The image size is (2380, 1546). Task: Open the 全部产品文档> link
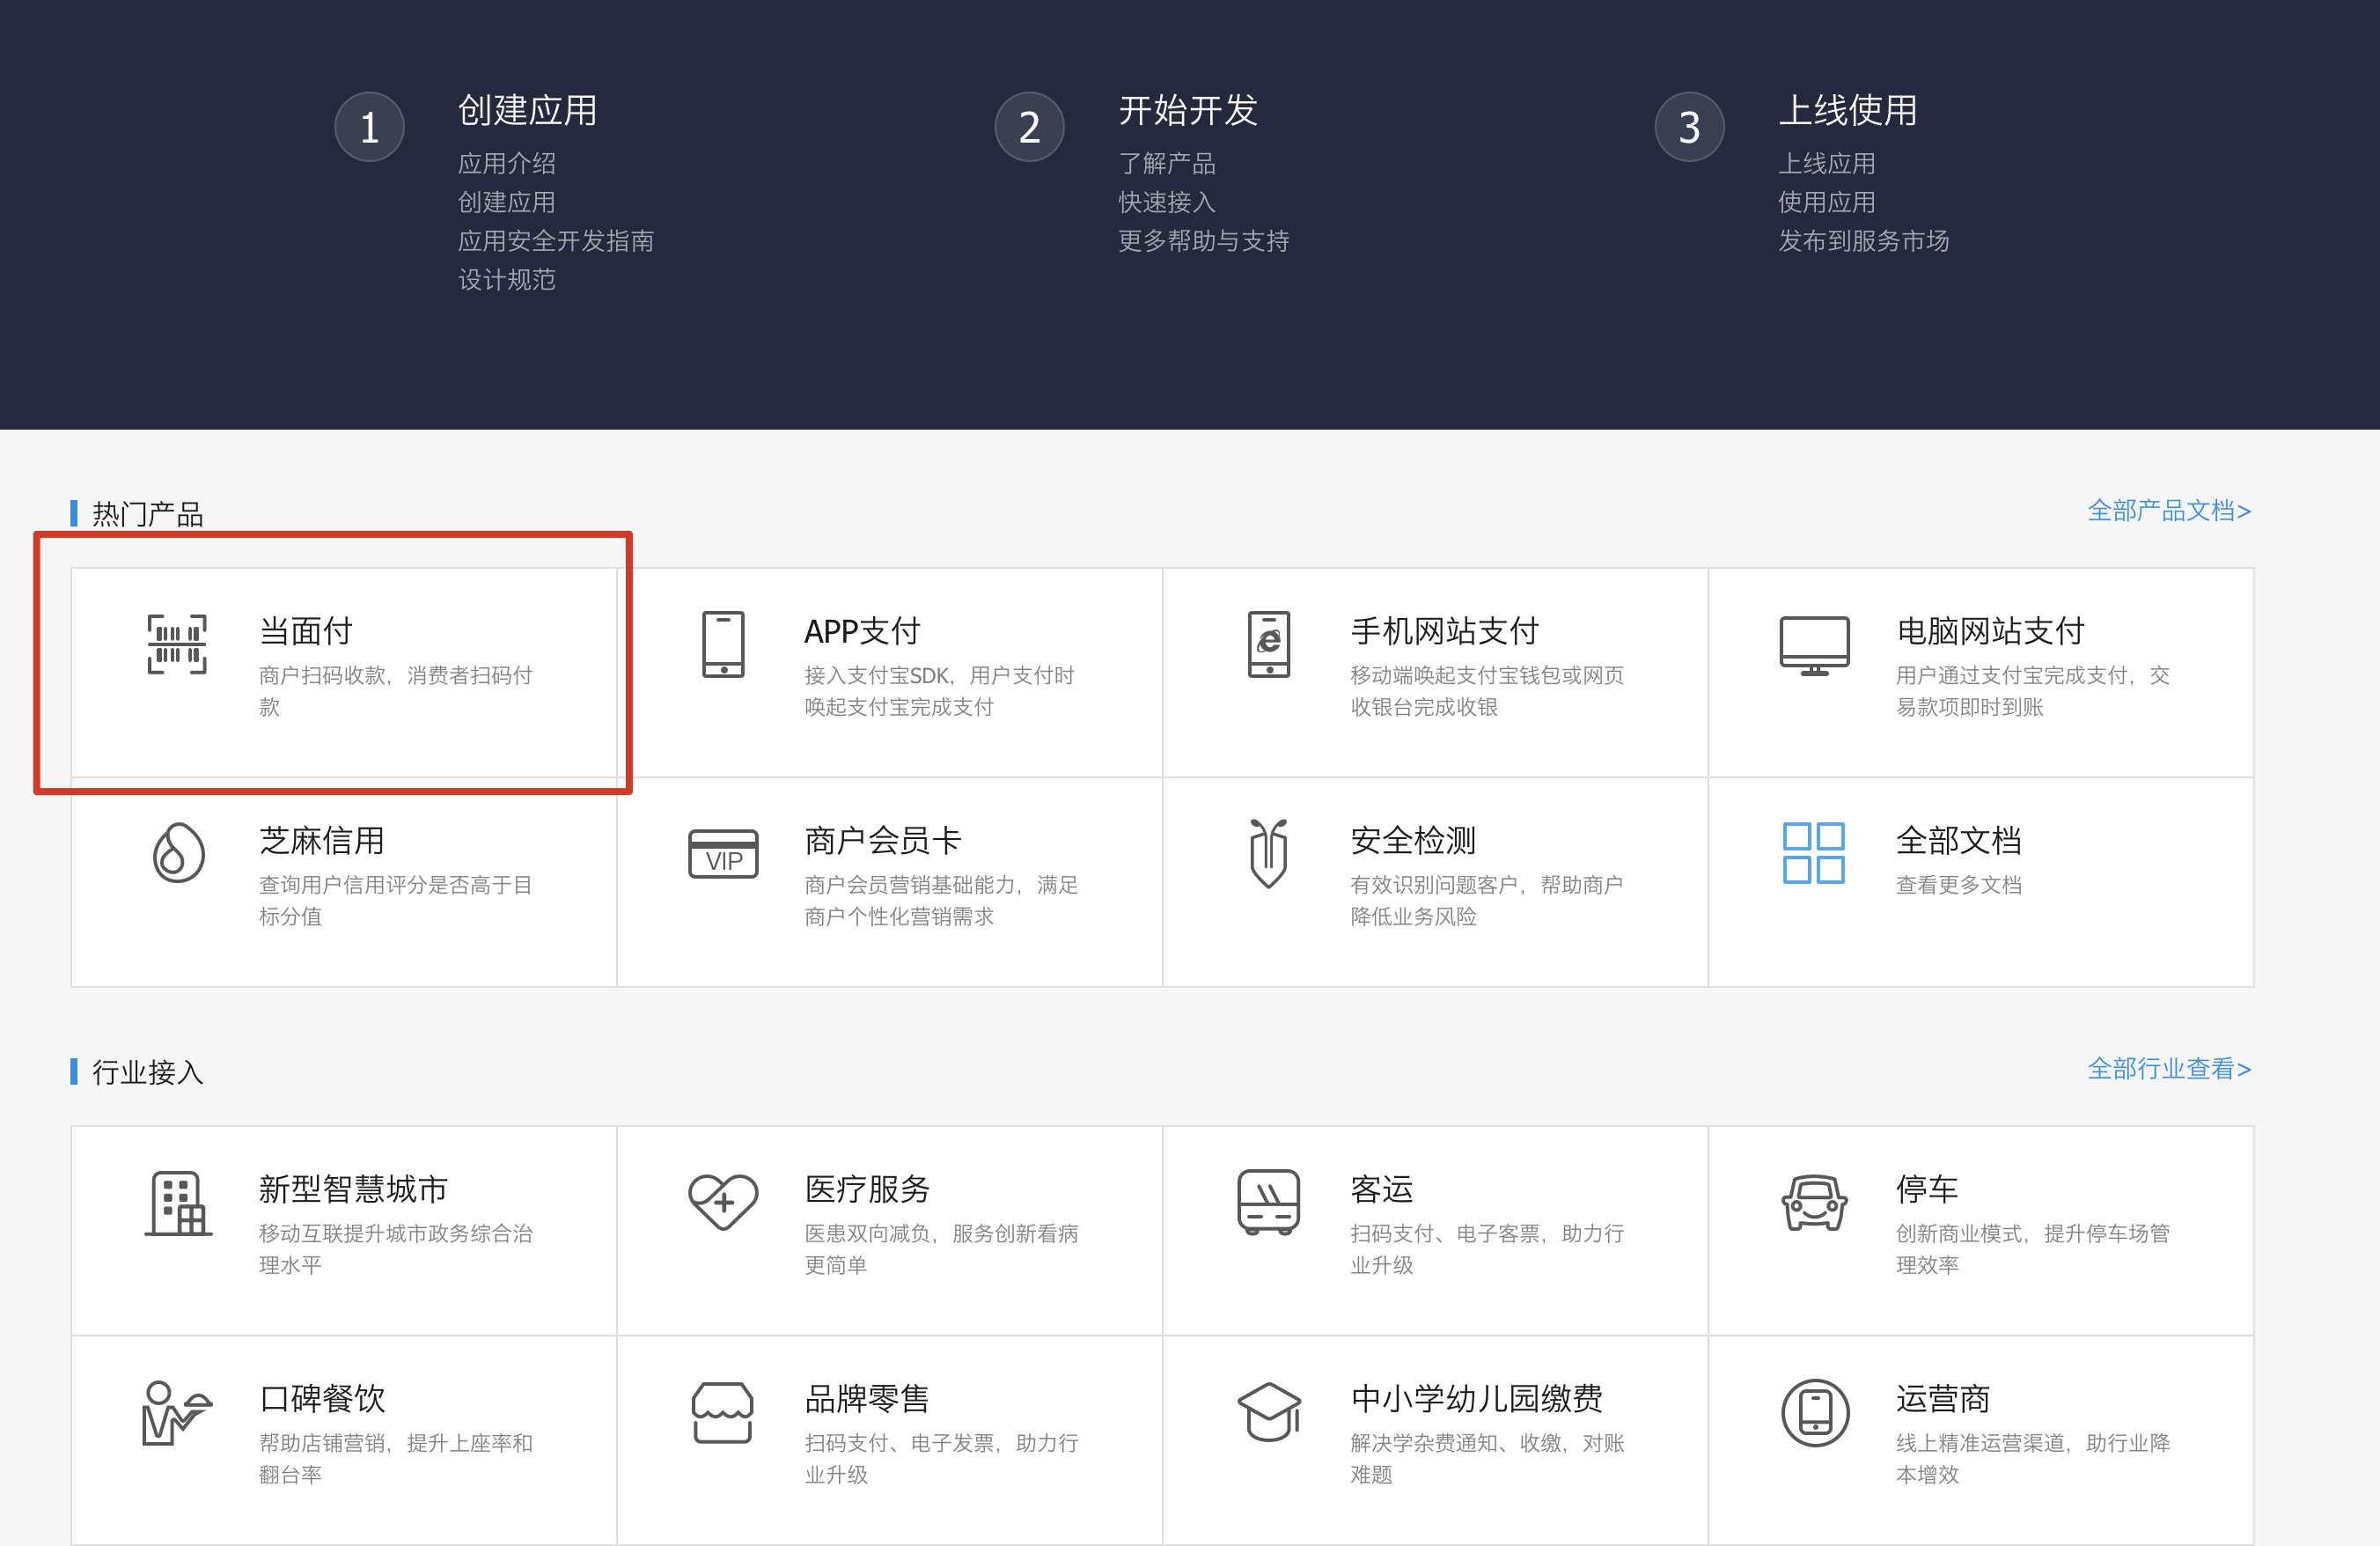(x=2168, y=511)
